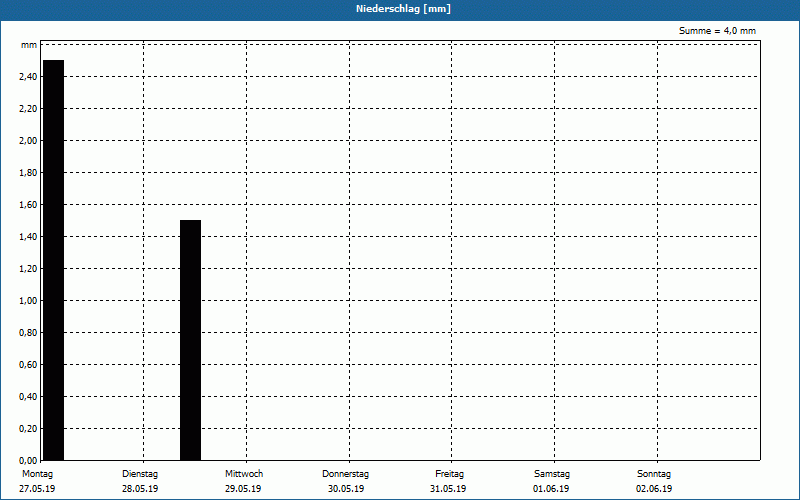Click the 'Montag' day label
Screen dimensions: 800x500
(x=37, y=474)
